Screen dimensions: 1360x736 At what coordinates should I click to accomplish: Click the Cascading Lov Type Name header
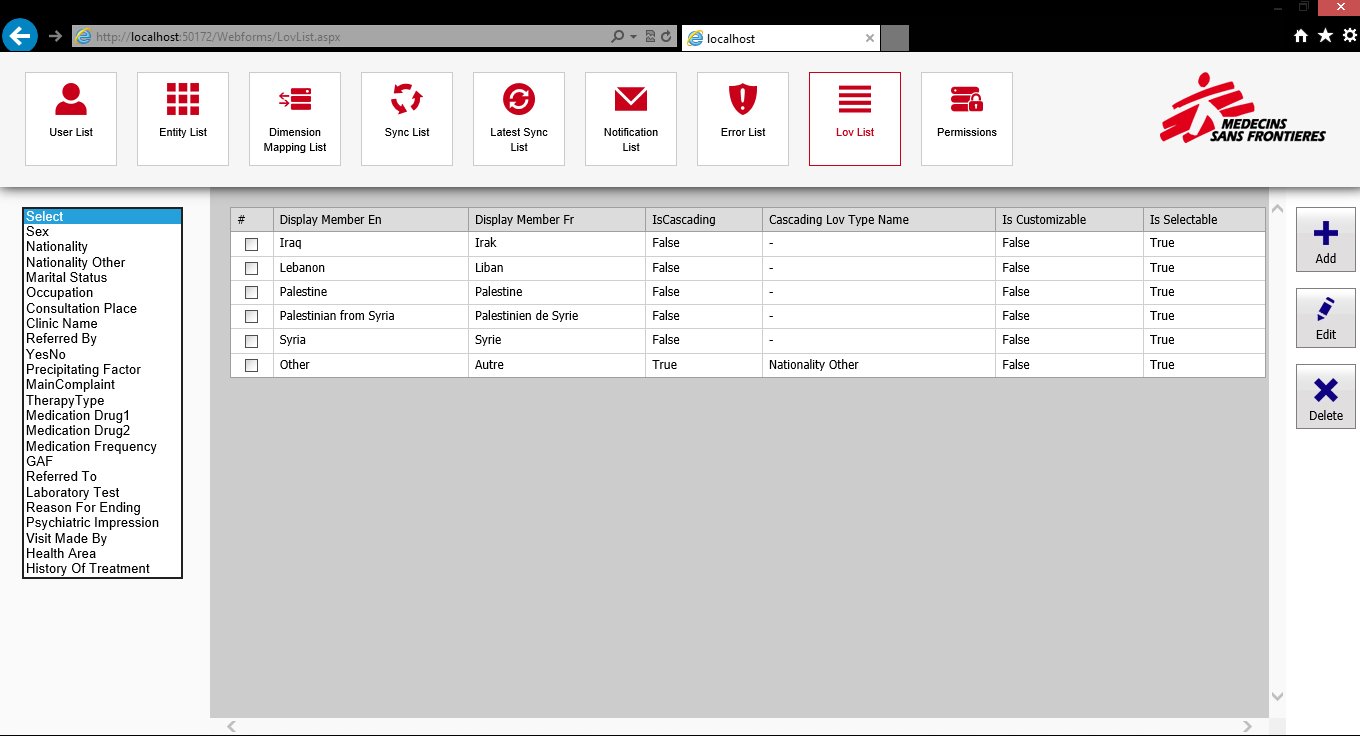point(879,220)
